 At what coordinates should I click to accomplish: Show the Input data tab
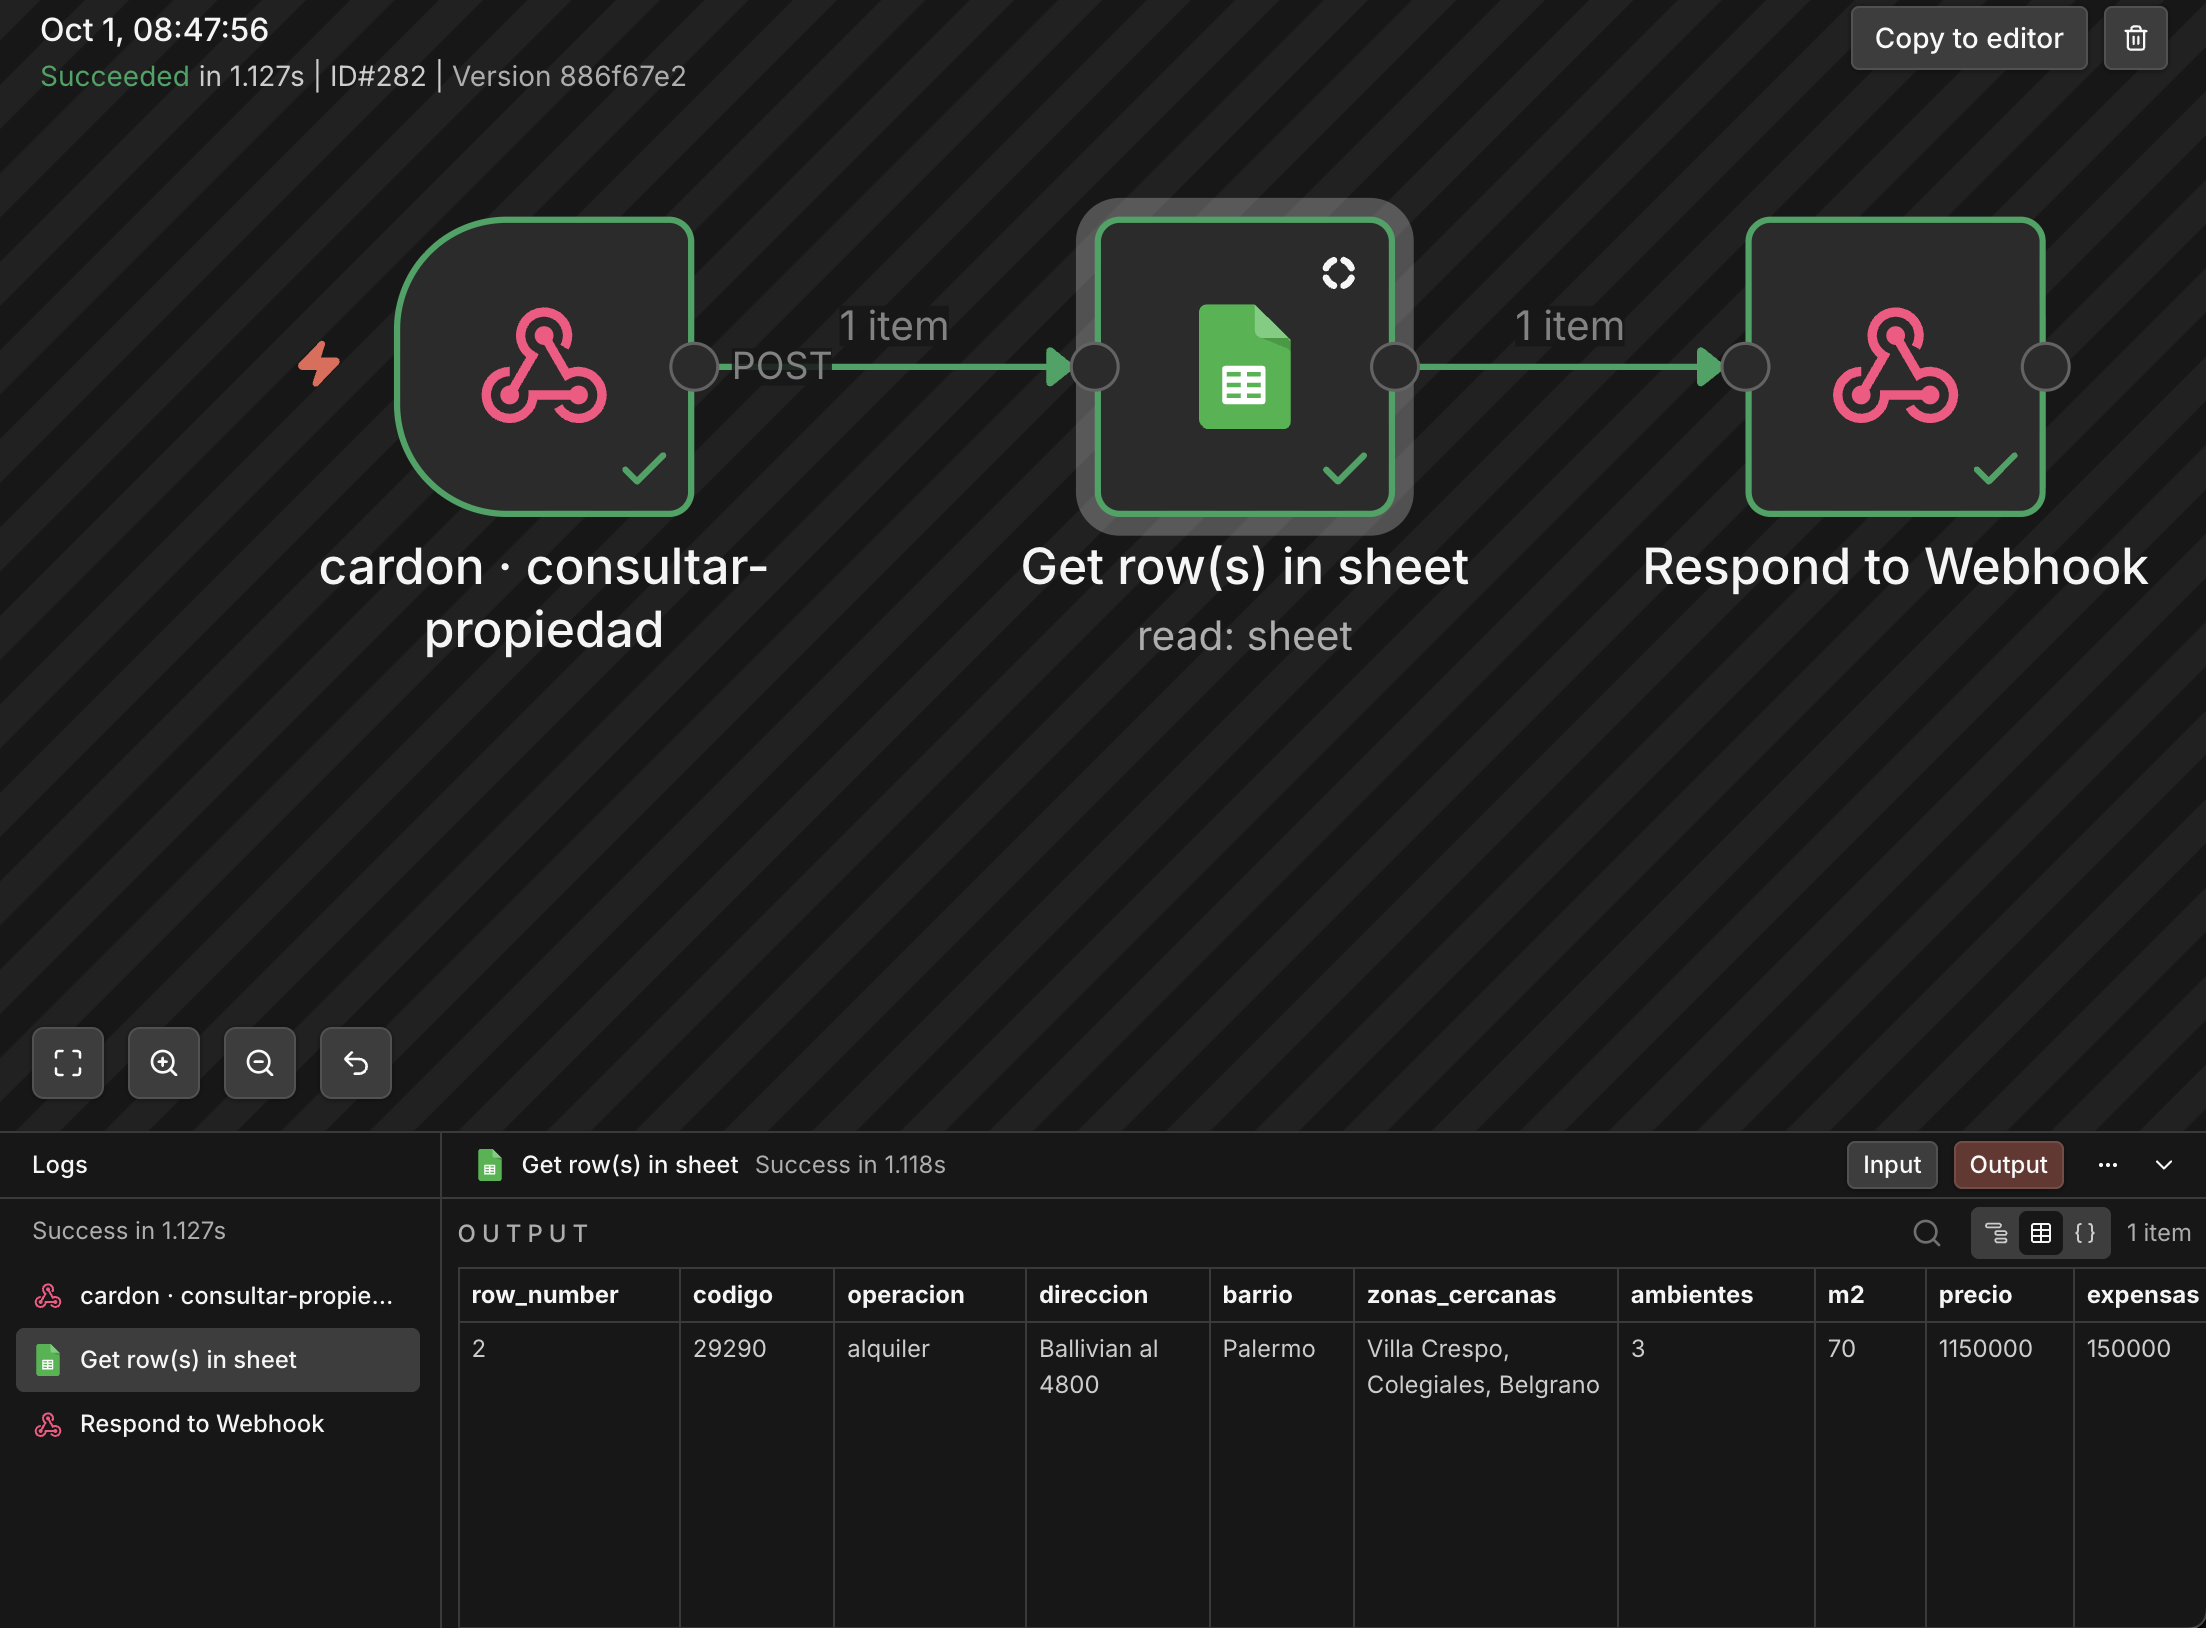[x=1891, y=1165]
